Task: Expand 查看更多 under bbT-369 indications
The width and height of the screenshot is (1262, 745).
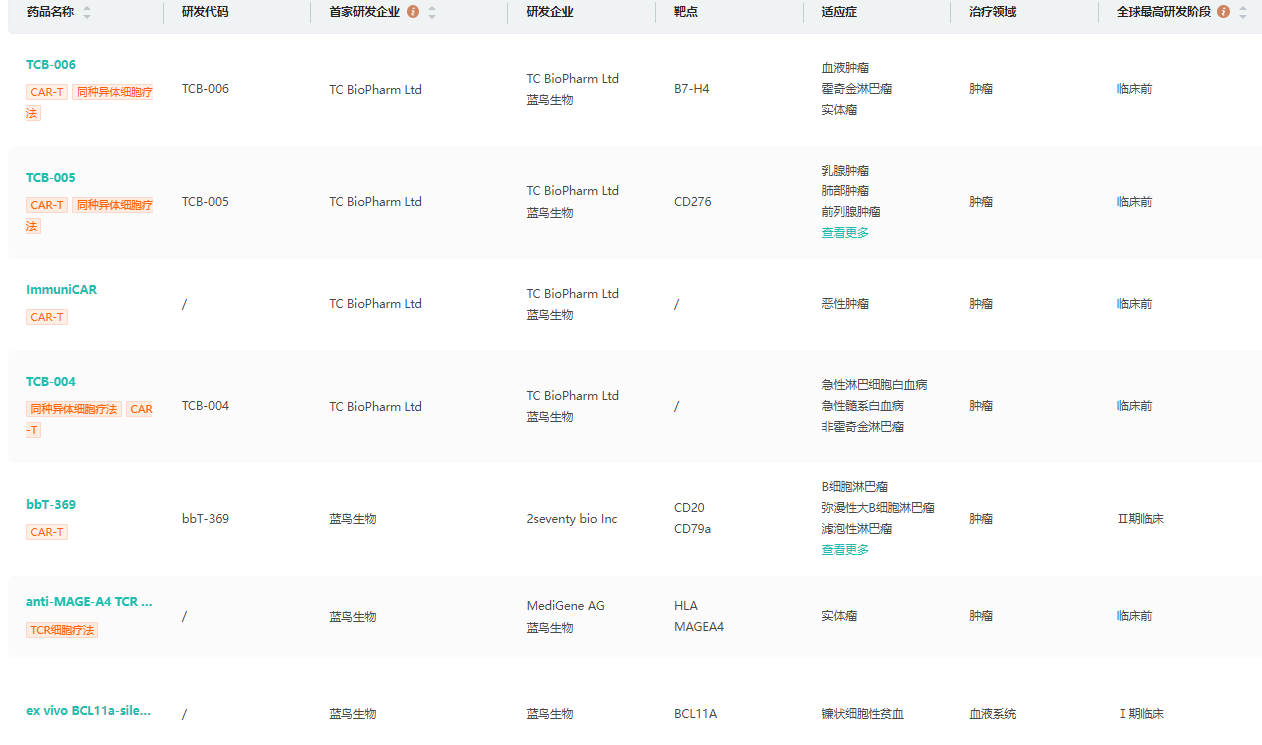Action: (x=845, y=550)
